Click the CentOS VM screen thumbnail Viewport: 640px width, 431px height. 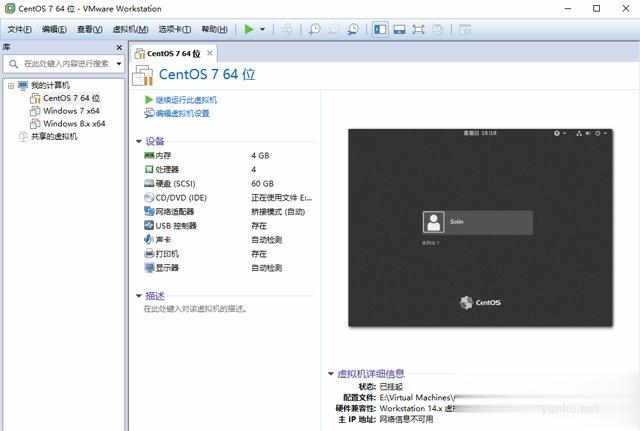(480, 228)
